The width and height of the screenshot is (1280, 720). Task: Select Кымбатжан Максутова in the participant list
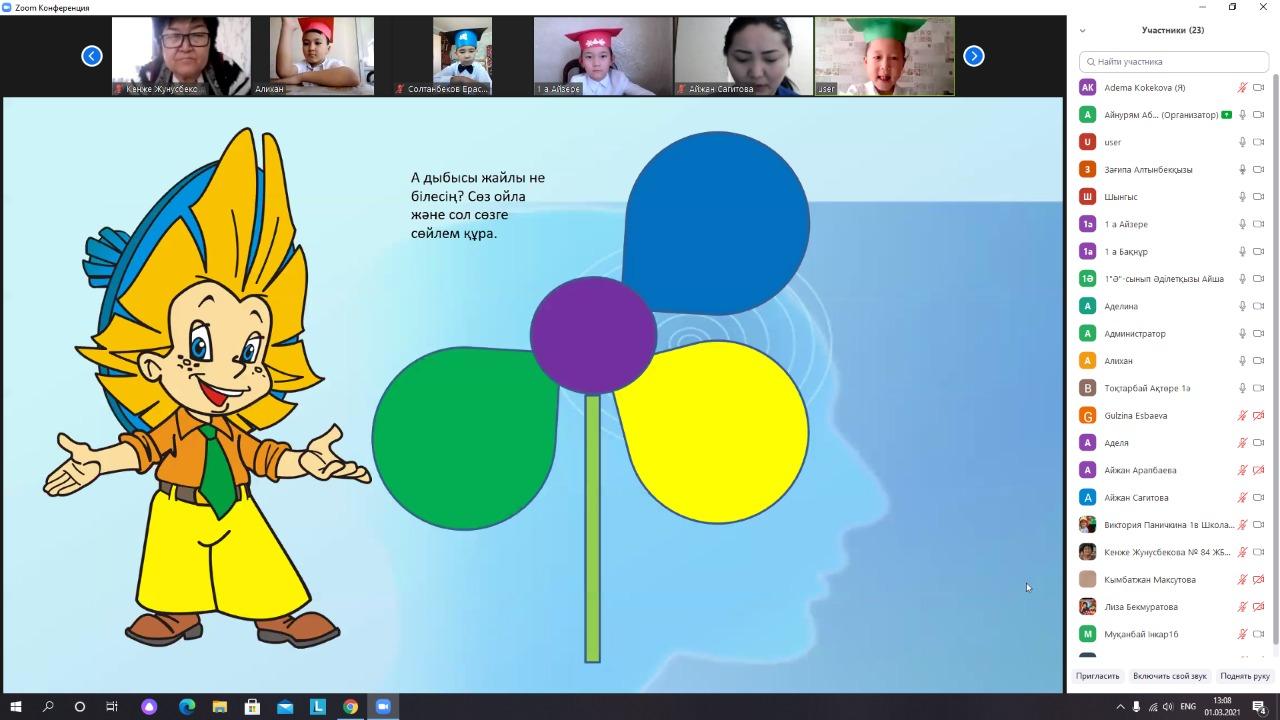pos(1149,579)
